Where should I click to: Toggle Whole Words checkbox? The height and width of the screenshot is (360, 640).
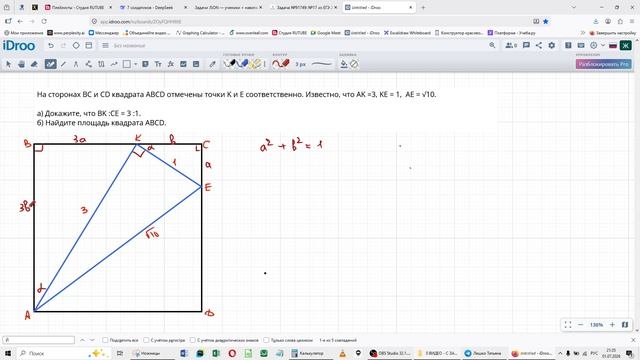click(266, 340)
